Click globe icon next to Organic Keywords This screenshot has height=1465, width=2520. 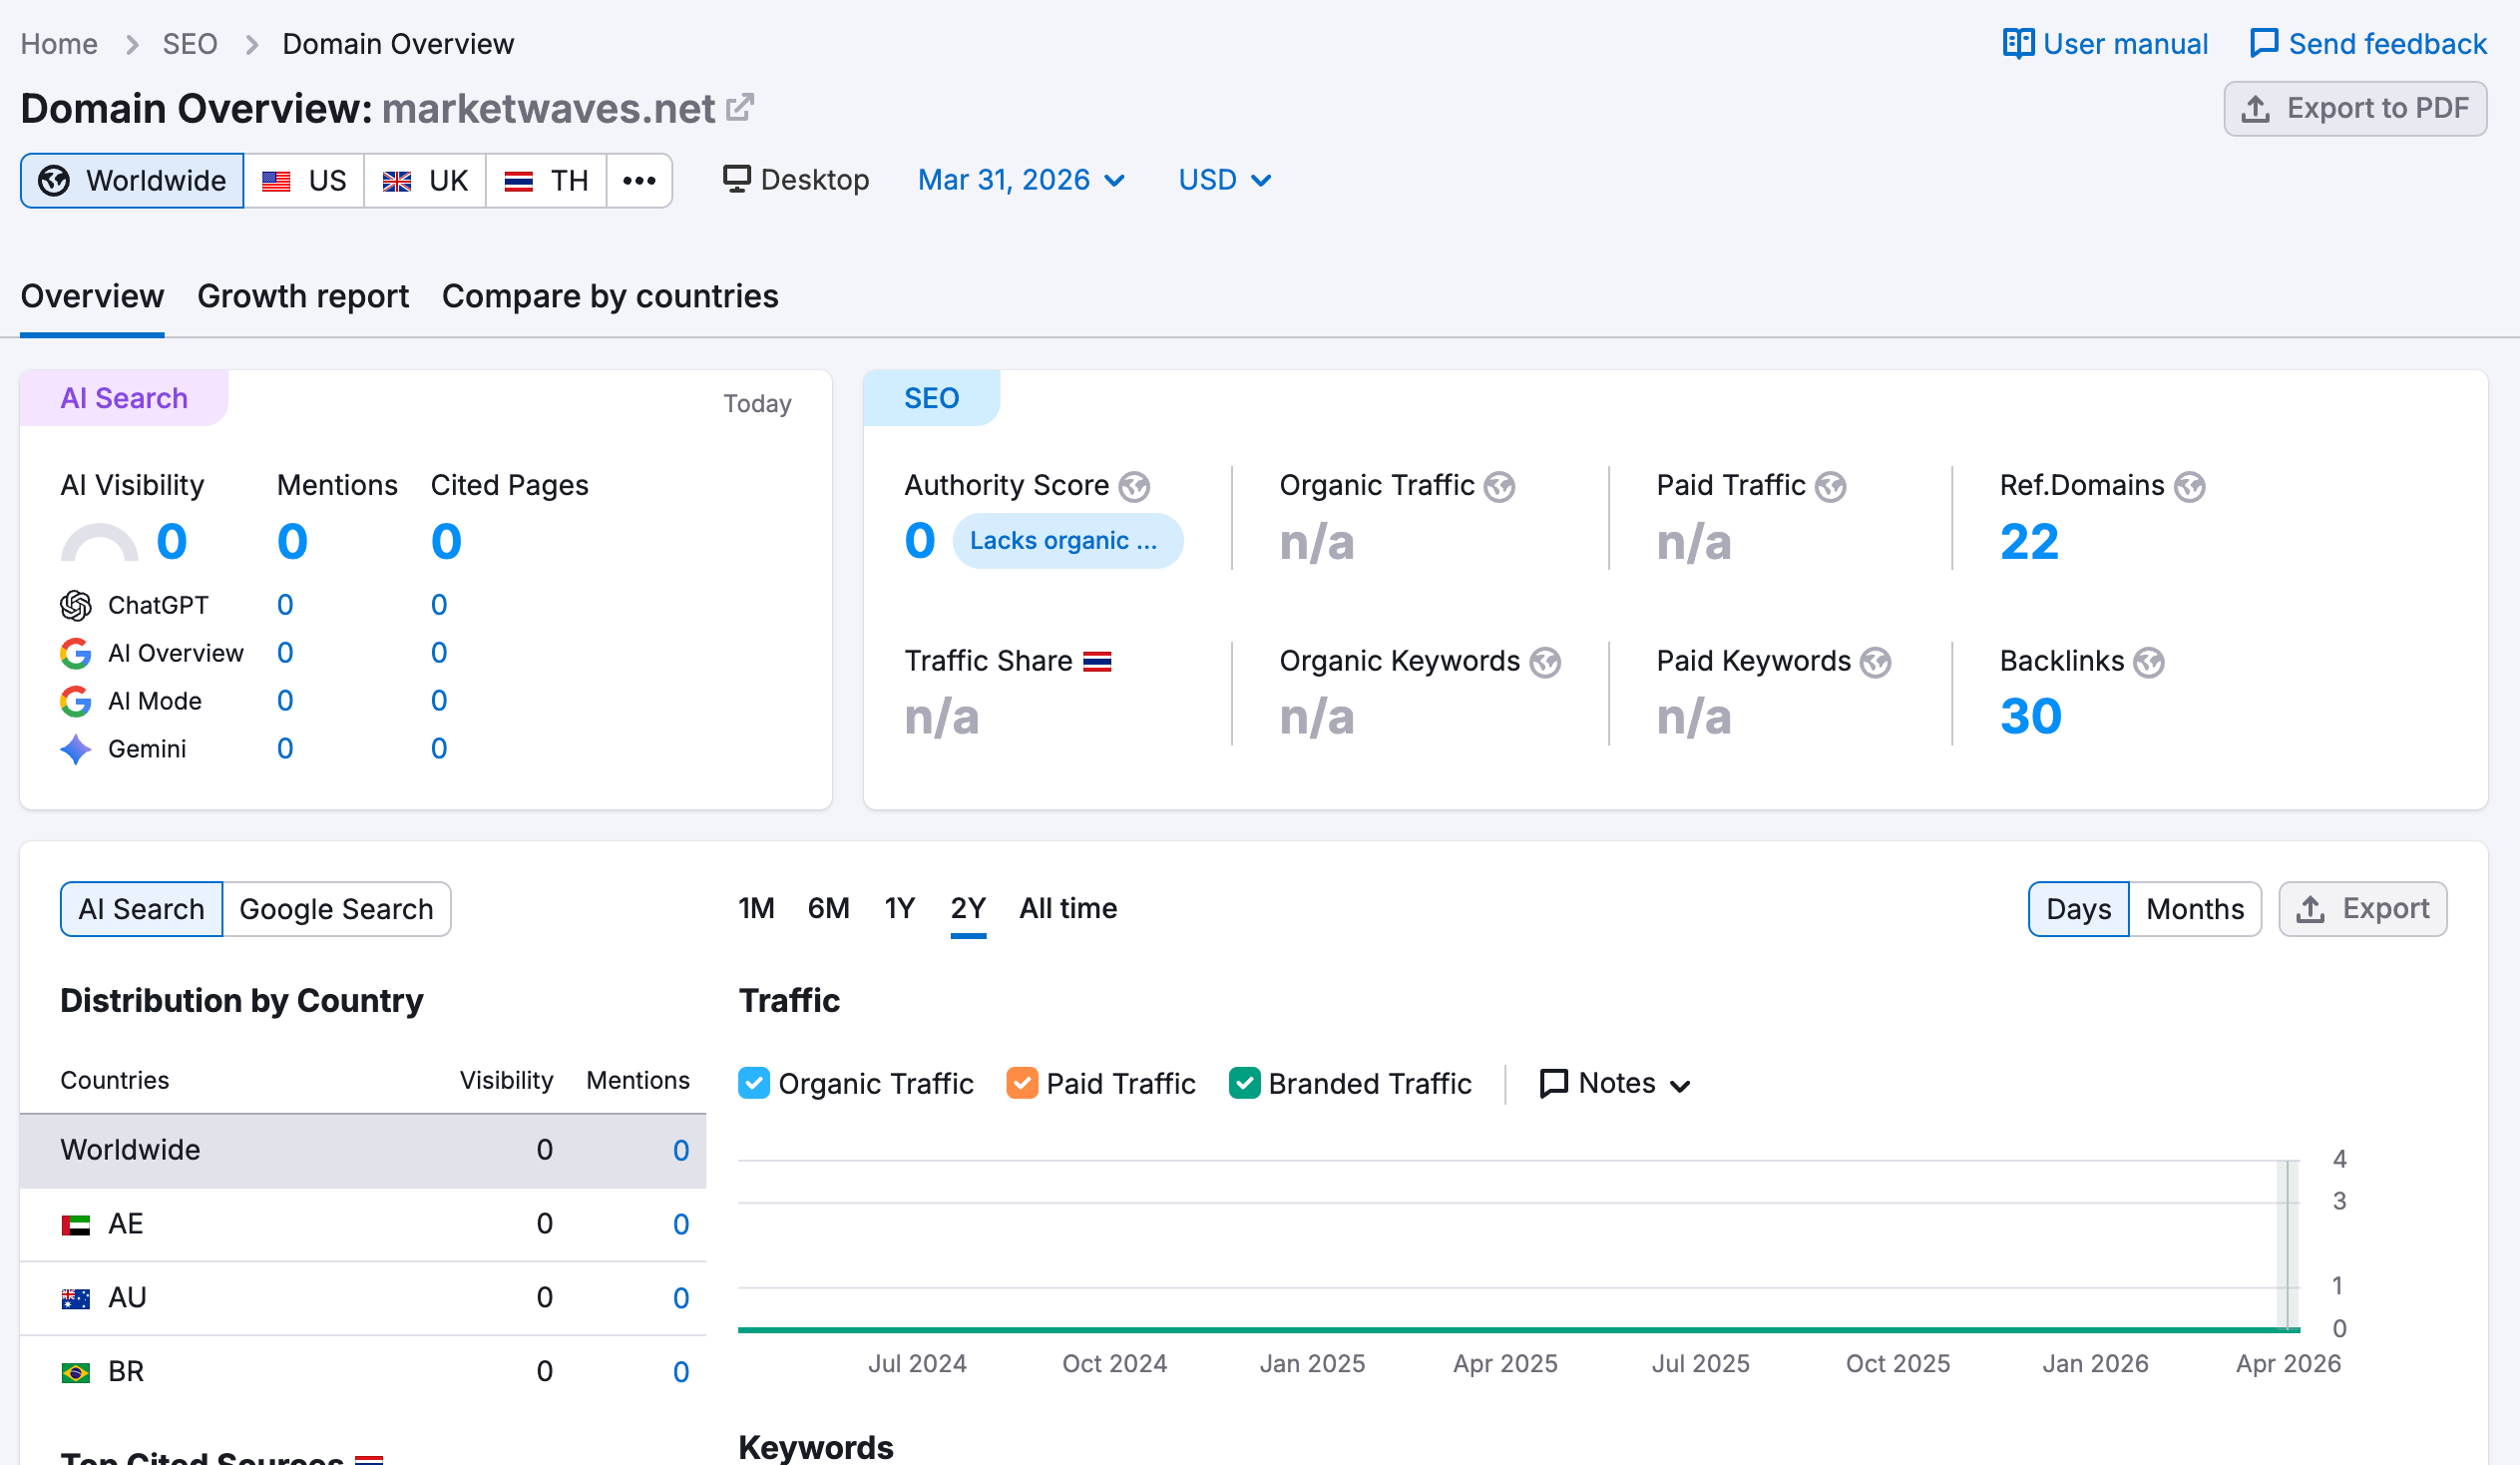pyautogui.click(x=1545, y=662)
